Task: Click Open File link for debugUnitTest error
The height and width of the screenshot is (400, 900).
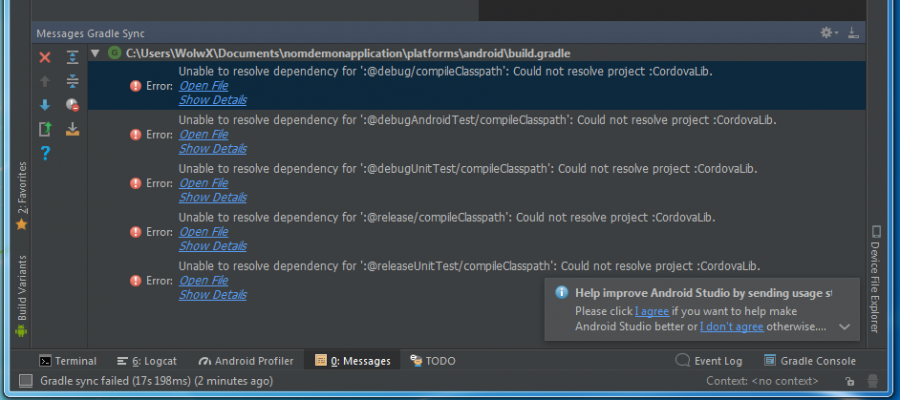Action: 204,183
